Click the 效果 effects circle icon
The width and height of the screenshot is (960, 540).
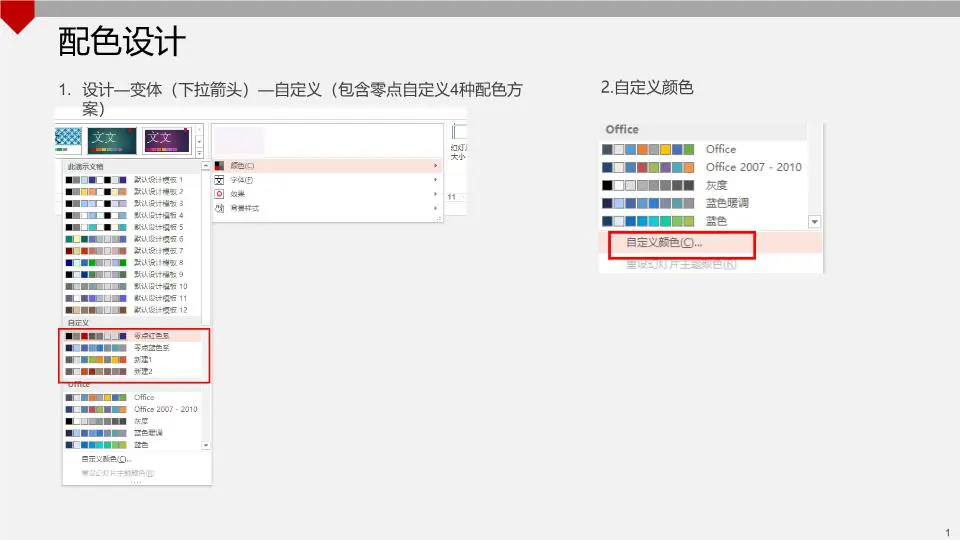(x=219, y=194)
